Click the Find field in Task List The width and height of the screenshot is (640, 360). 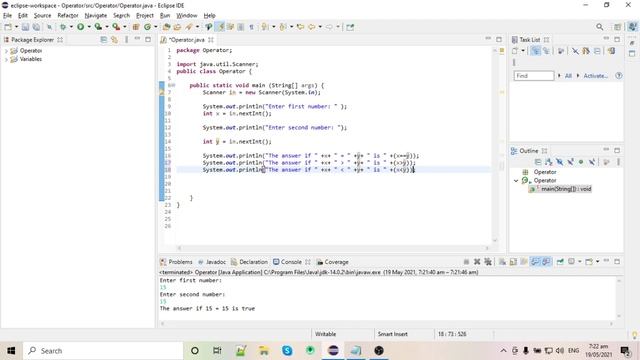pyautogui.click(x=534, y=76)
